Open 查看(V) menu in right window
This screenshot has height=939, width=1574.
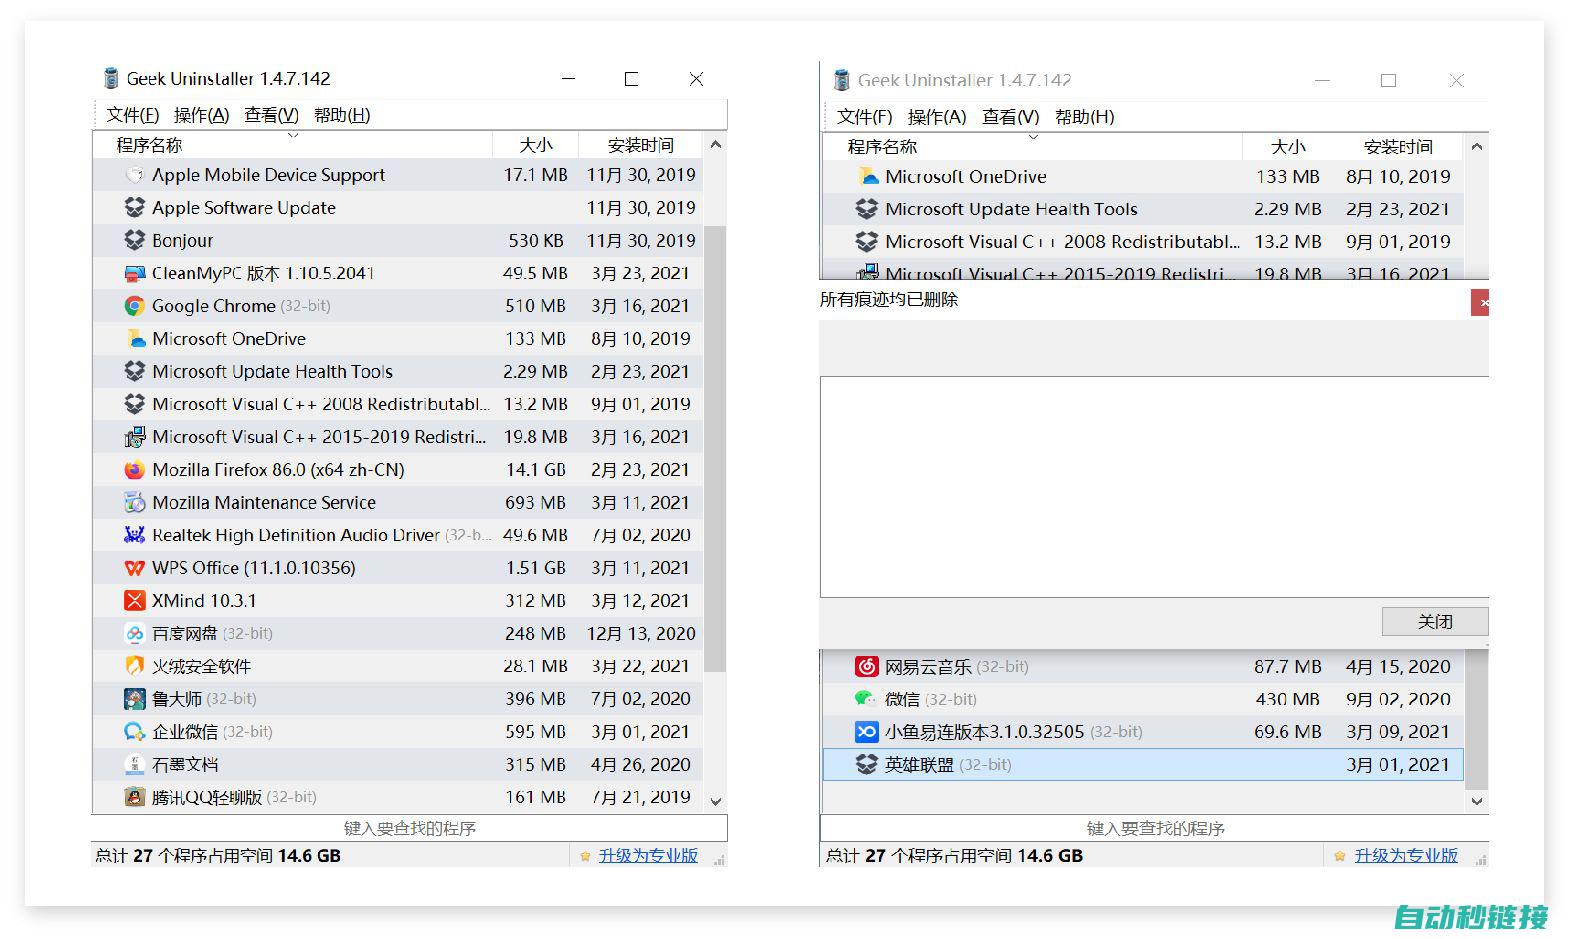tap(1010, 117)
